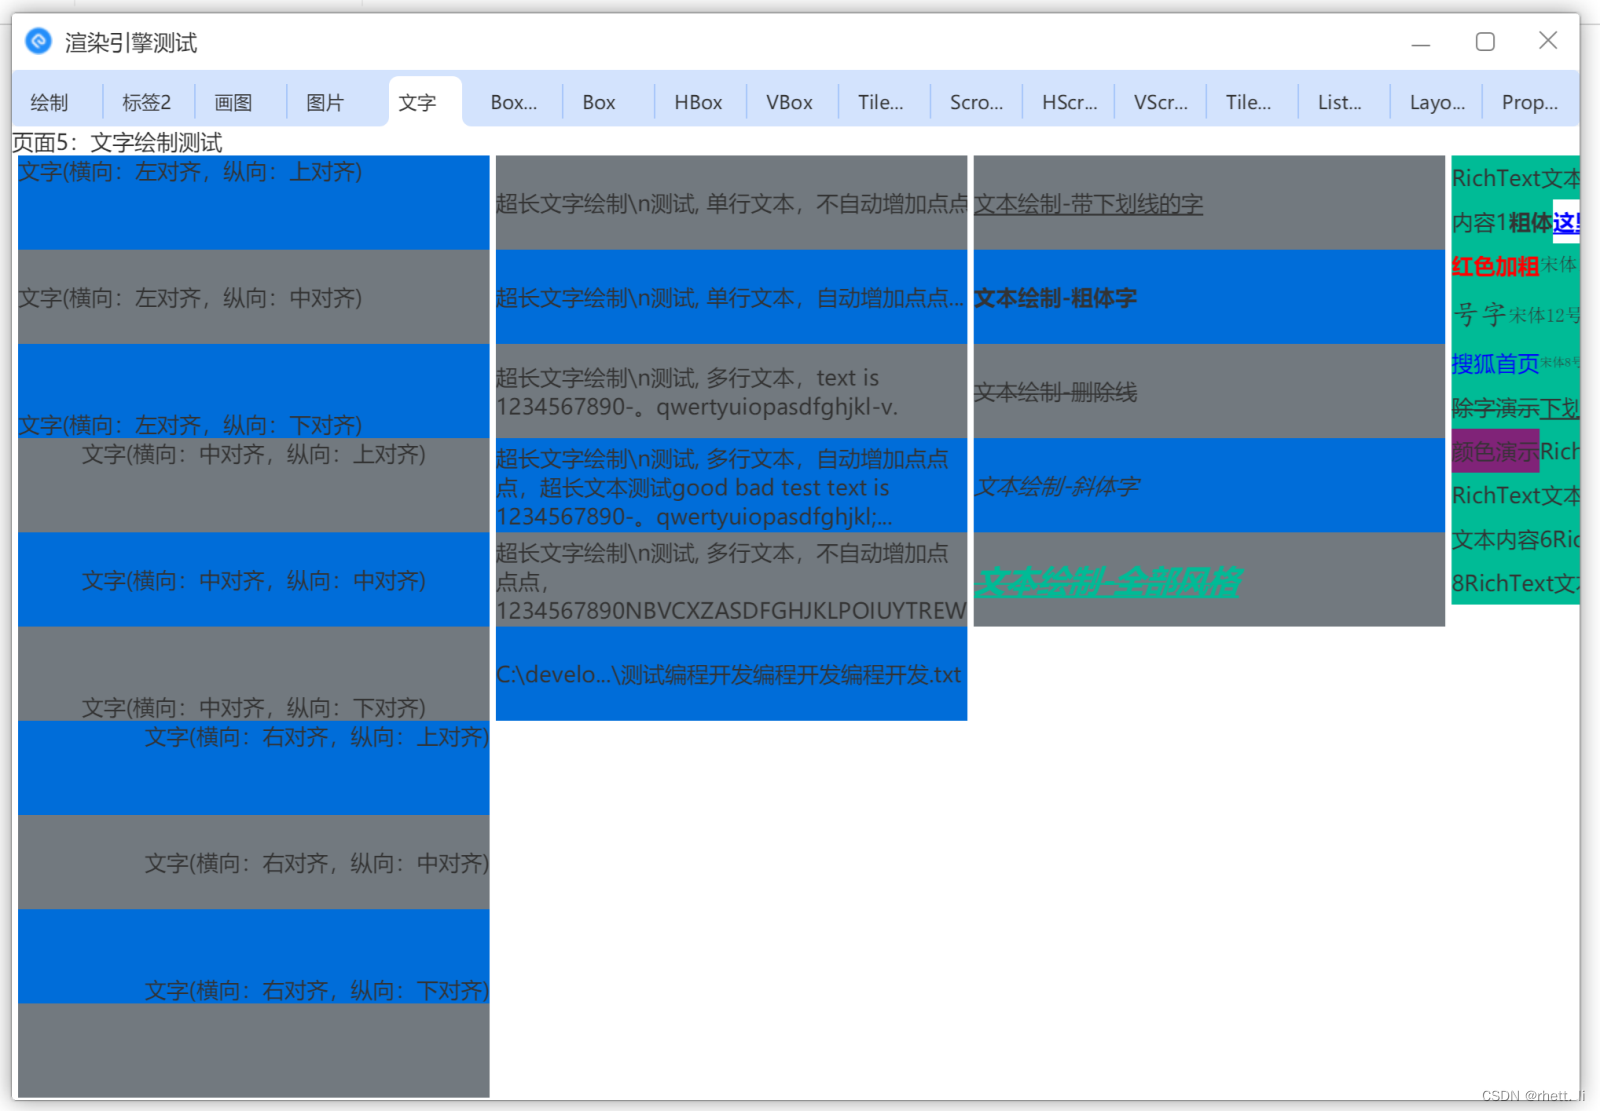Select the 画图 tab
The image size is (1600, 1111).
click(234, 102)
